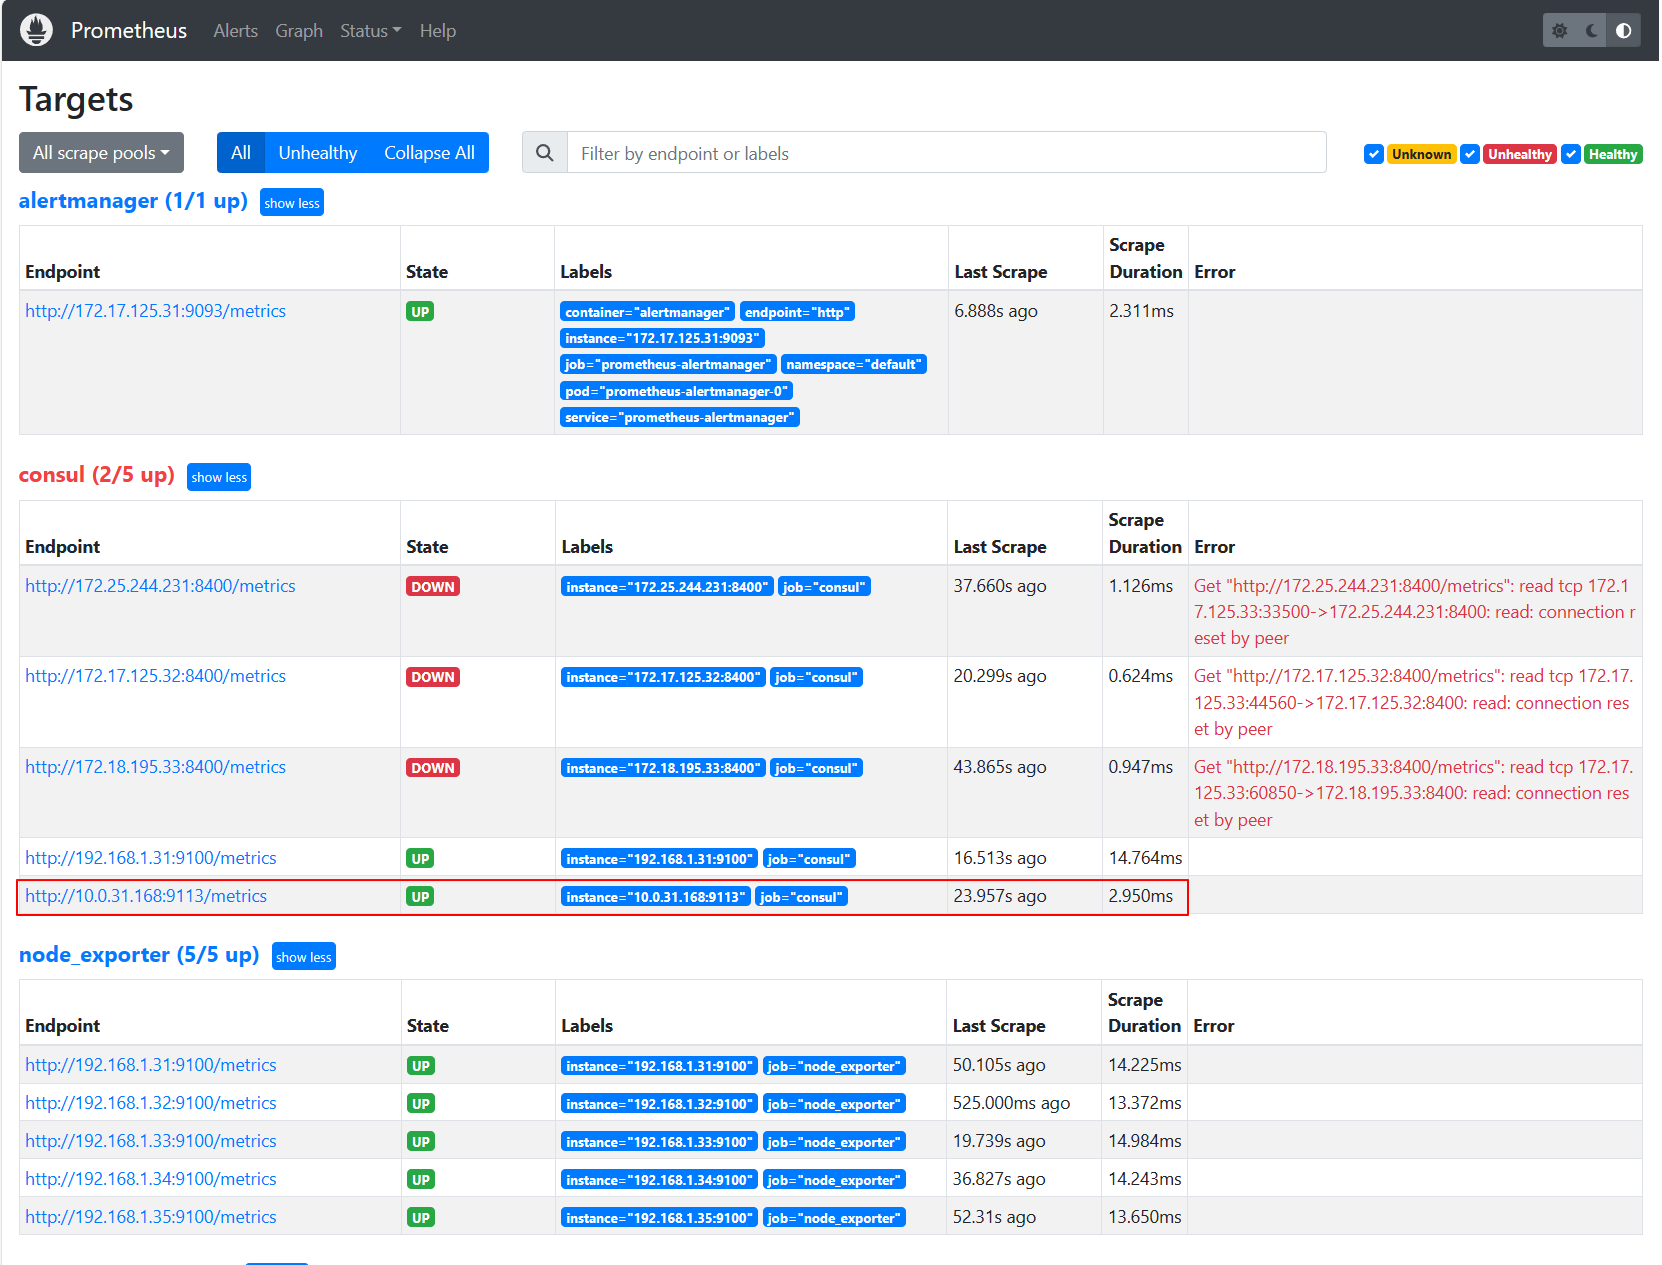Open consul (2/5 up) heading link
The height and width of the screenshot is (1265, 1662).
97,475
